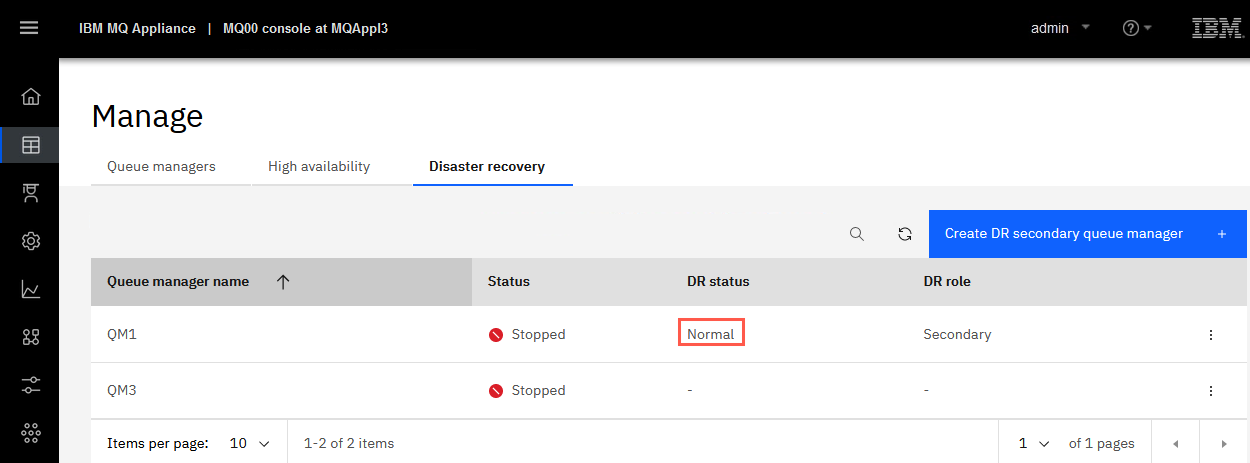Click the search magnifier icon
Image resolution: width=1250 pixels, height=463 pixels.
857,234
